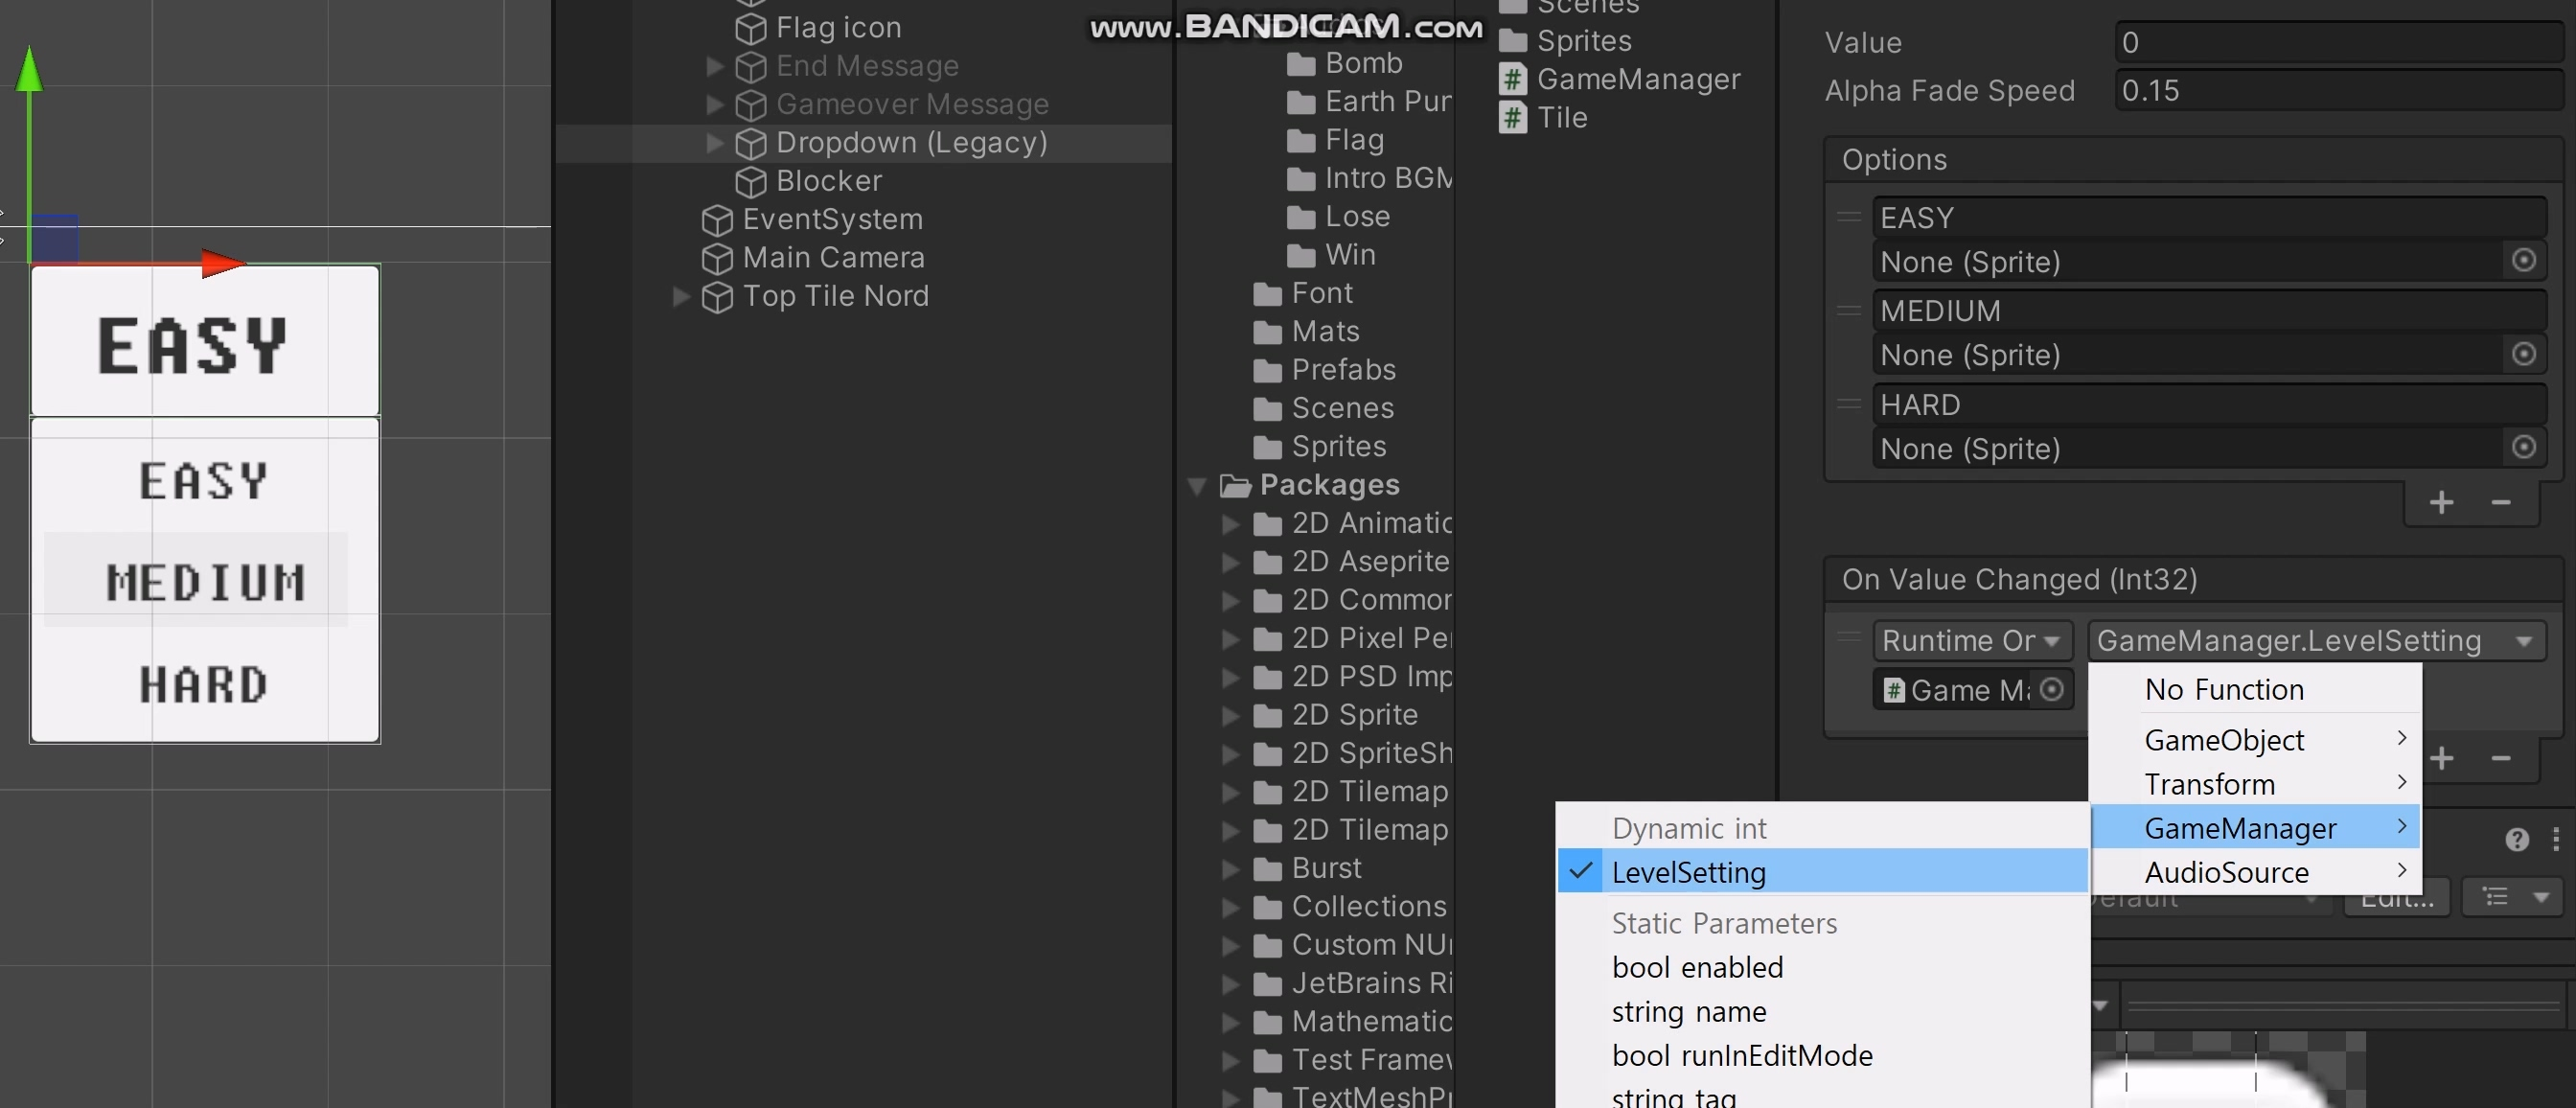
Task: Click the object picker beside Game Manager field
Action: (2051, 690)
